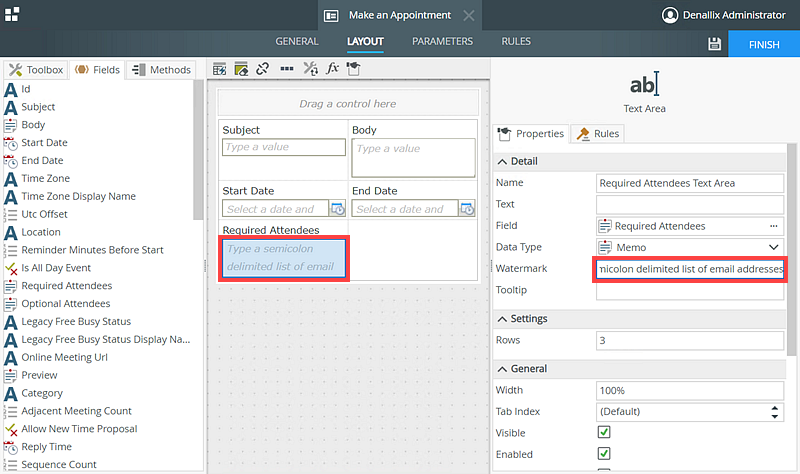Uncheck the Visible checkbox
800x474 pixels.
point(604,433)
